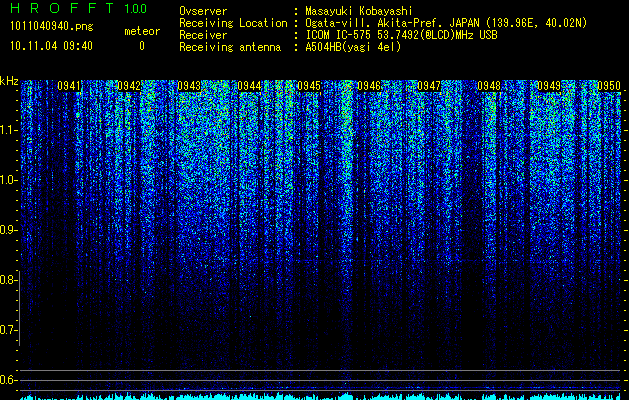Click the 1.0 kHz axis label
Image resolution: width=629 pixels, height=400 pixels.
[8, 180]
